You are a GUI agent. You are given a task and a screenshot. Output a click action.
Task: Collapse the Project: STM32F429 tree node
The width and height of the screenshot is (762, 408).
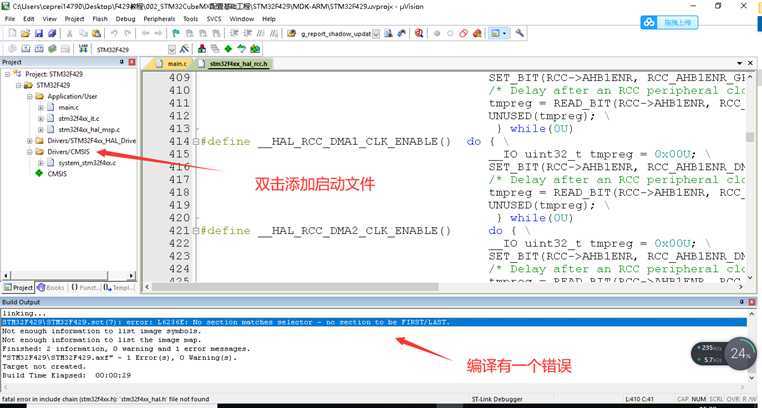7,74
